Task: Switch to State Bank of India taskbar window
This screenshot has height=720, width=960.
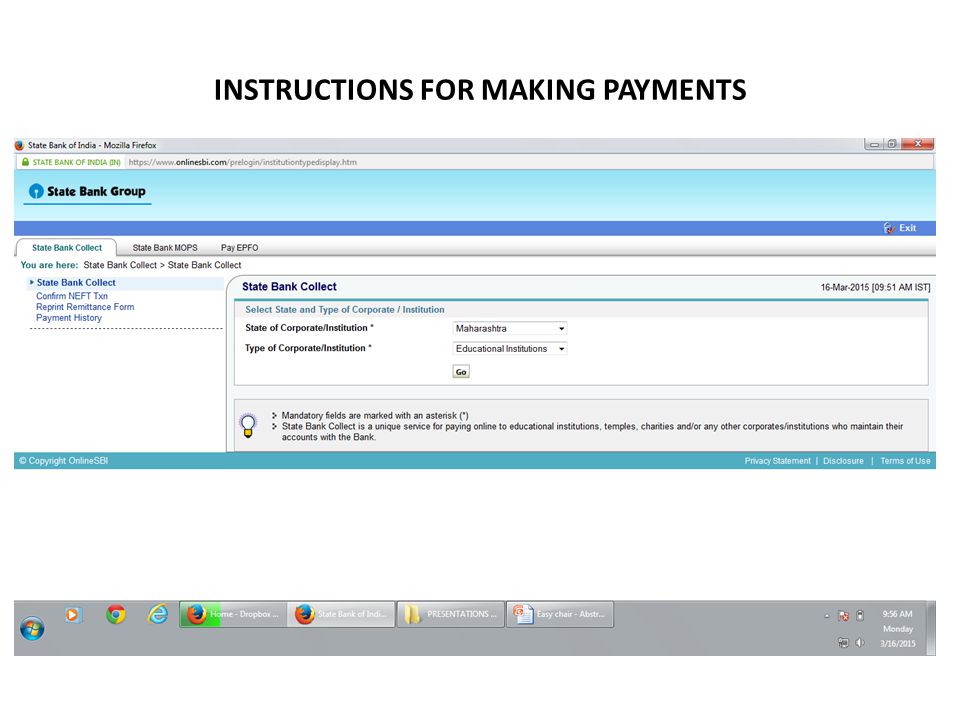Action: 342,614
